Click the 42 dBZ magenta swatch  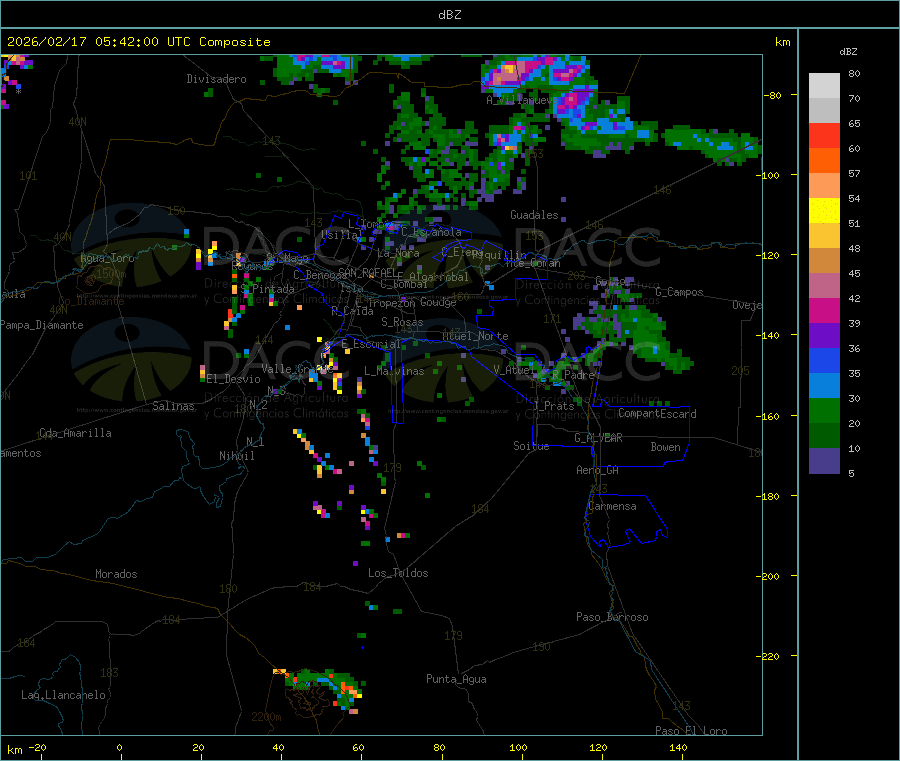tap(824, 310)
